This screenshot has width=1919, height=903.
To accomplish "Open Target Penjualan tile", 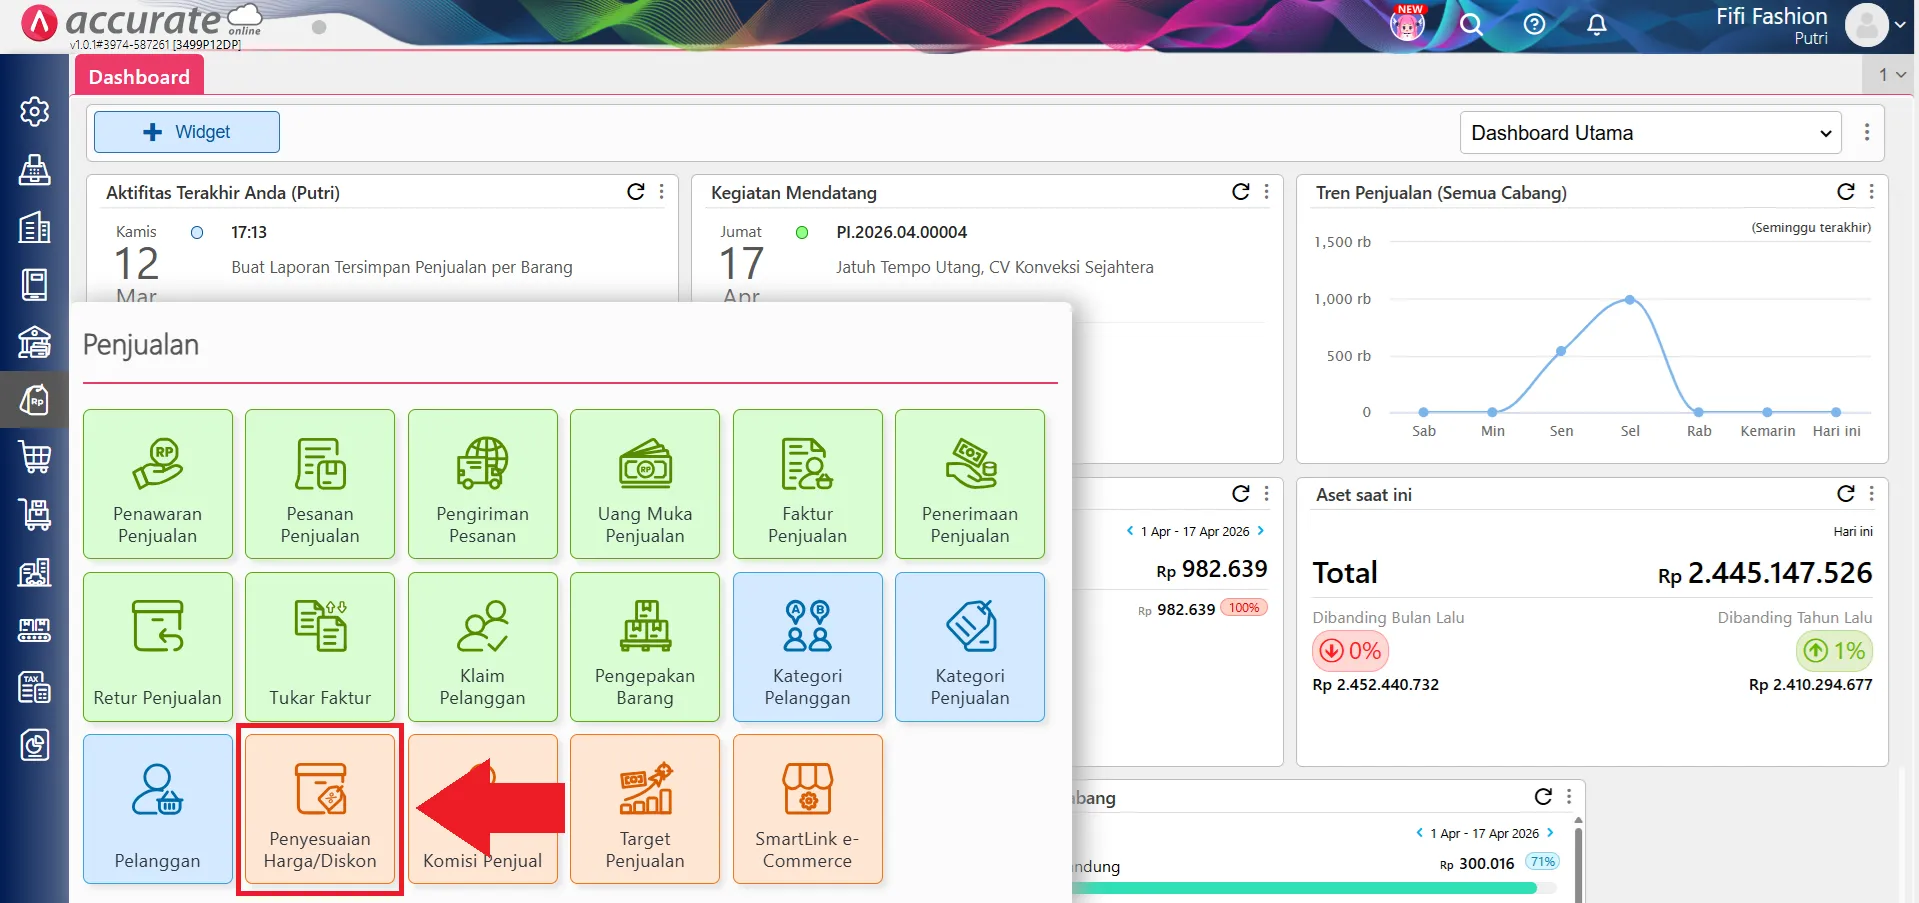I will (645, 809).
